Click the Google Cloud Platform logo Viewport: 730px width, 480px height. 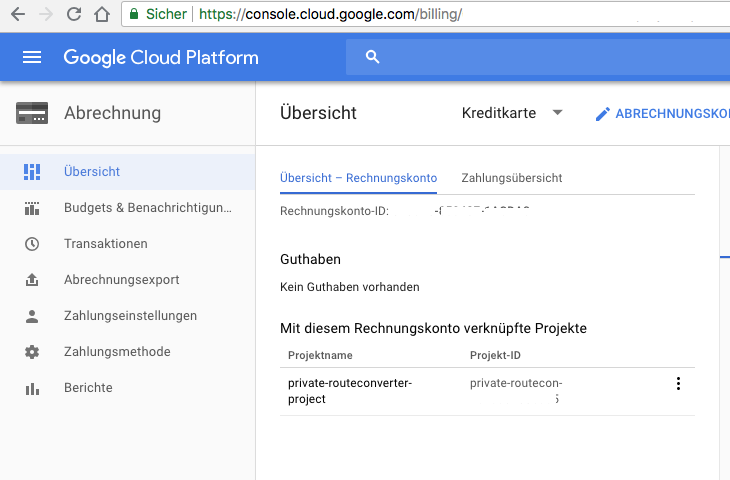coord(161,58)
